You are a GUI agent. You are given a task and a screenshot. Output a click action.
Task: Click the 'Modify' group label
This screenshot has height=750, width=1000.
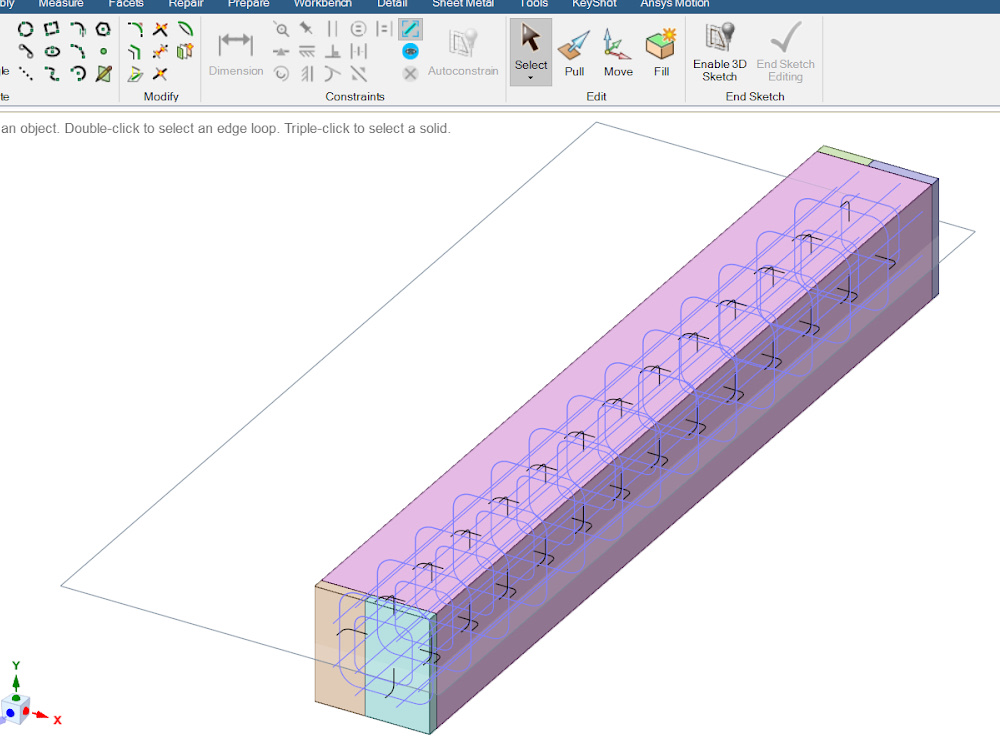161,96
